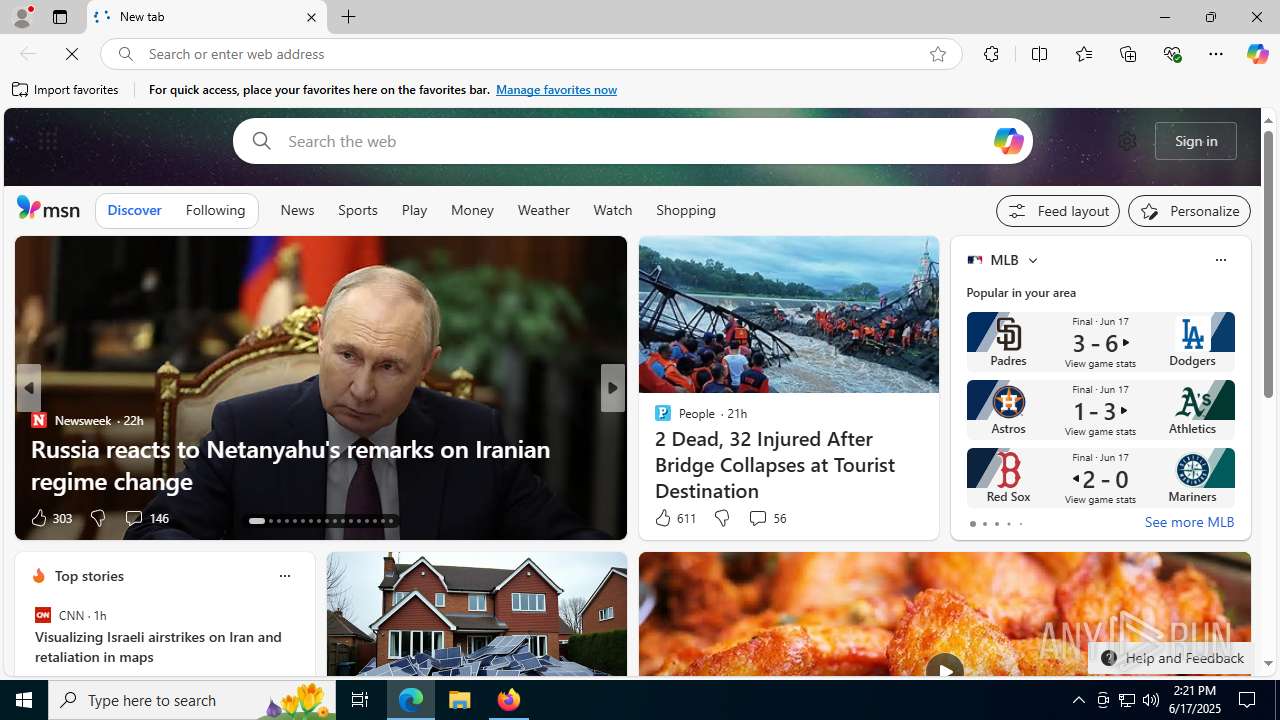Open Top stories heading

pyautogui.click(x=89, y=576)
